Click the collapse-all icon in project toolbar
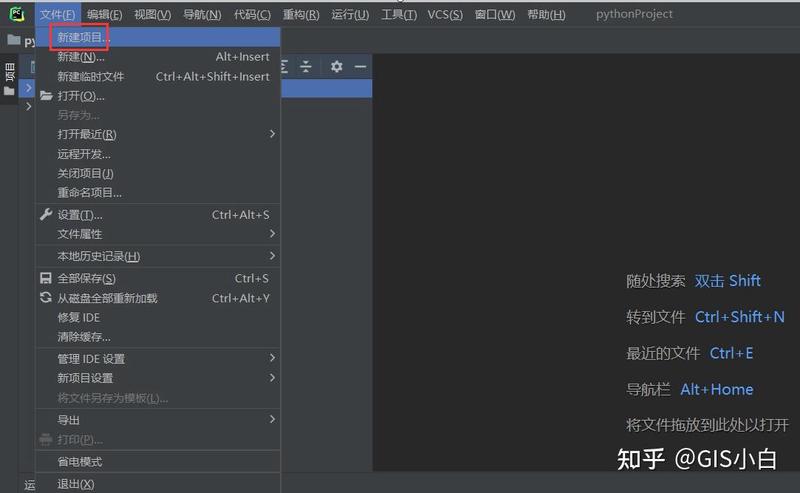800x493 pixels. coord(306,66)
